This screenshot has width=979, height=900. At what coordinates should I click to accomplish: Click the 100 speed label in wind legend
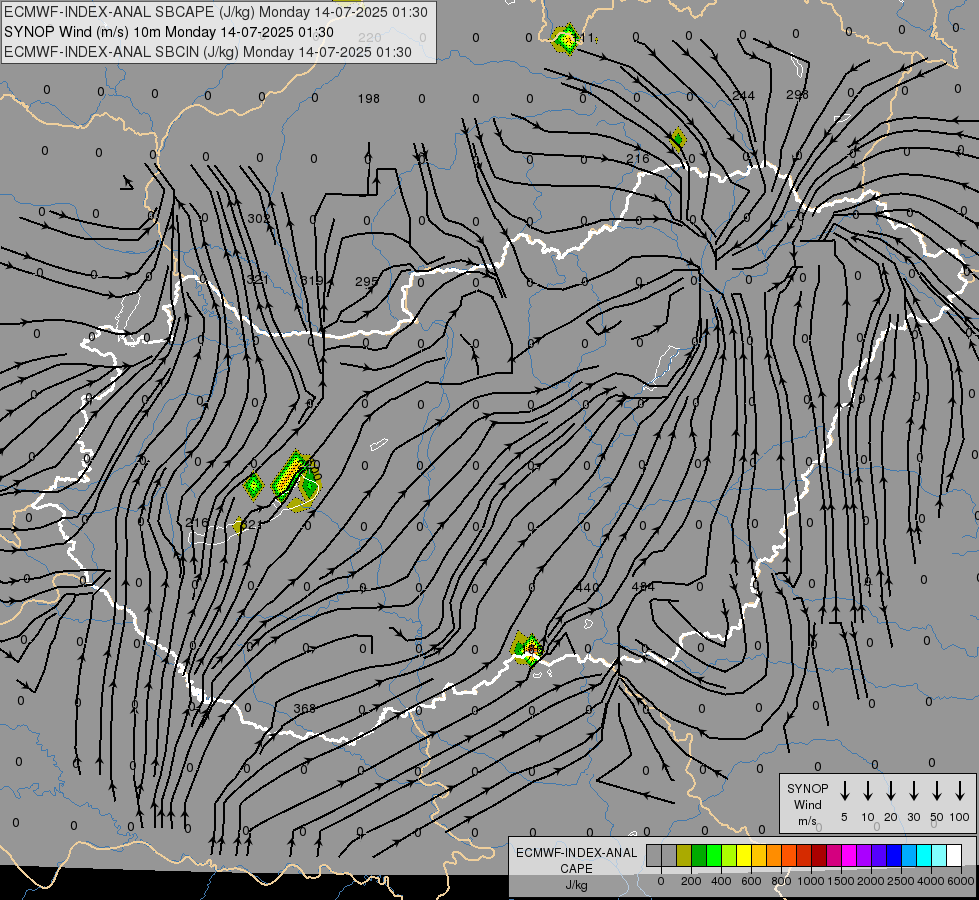(960, 817)
